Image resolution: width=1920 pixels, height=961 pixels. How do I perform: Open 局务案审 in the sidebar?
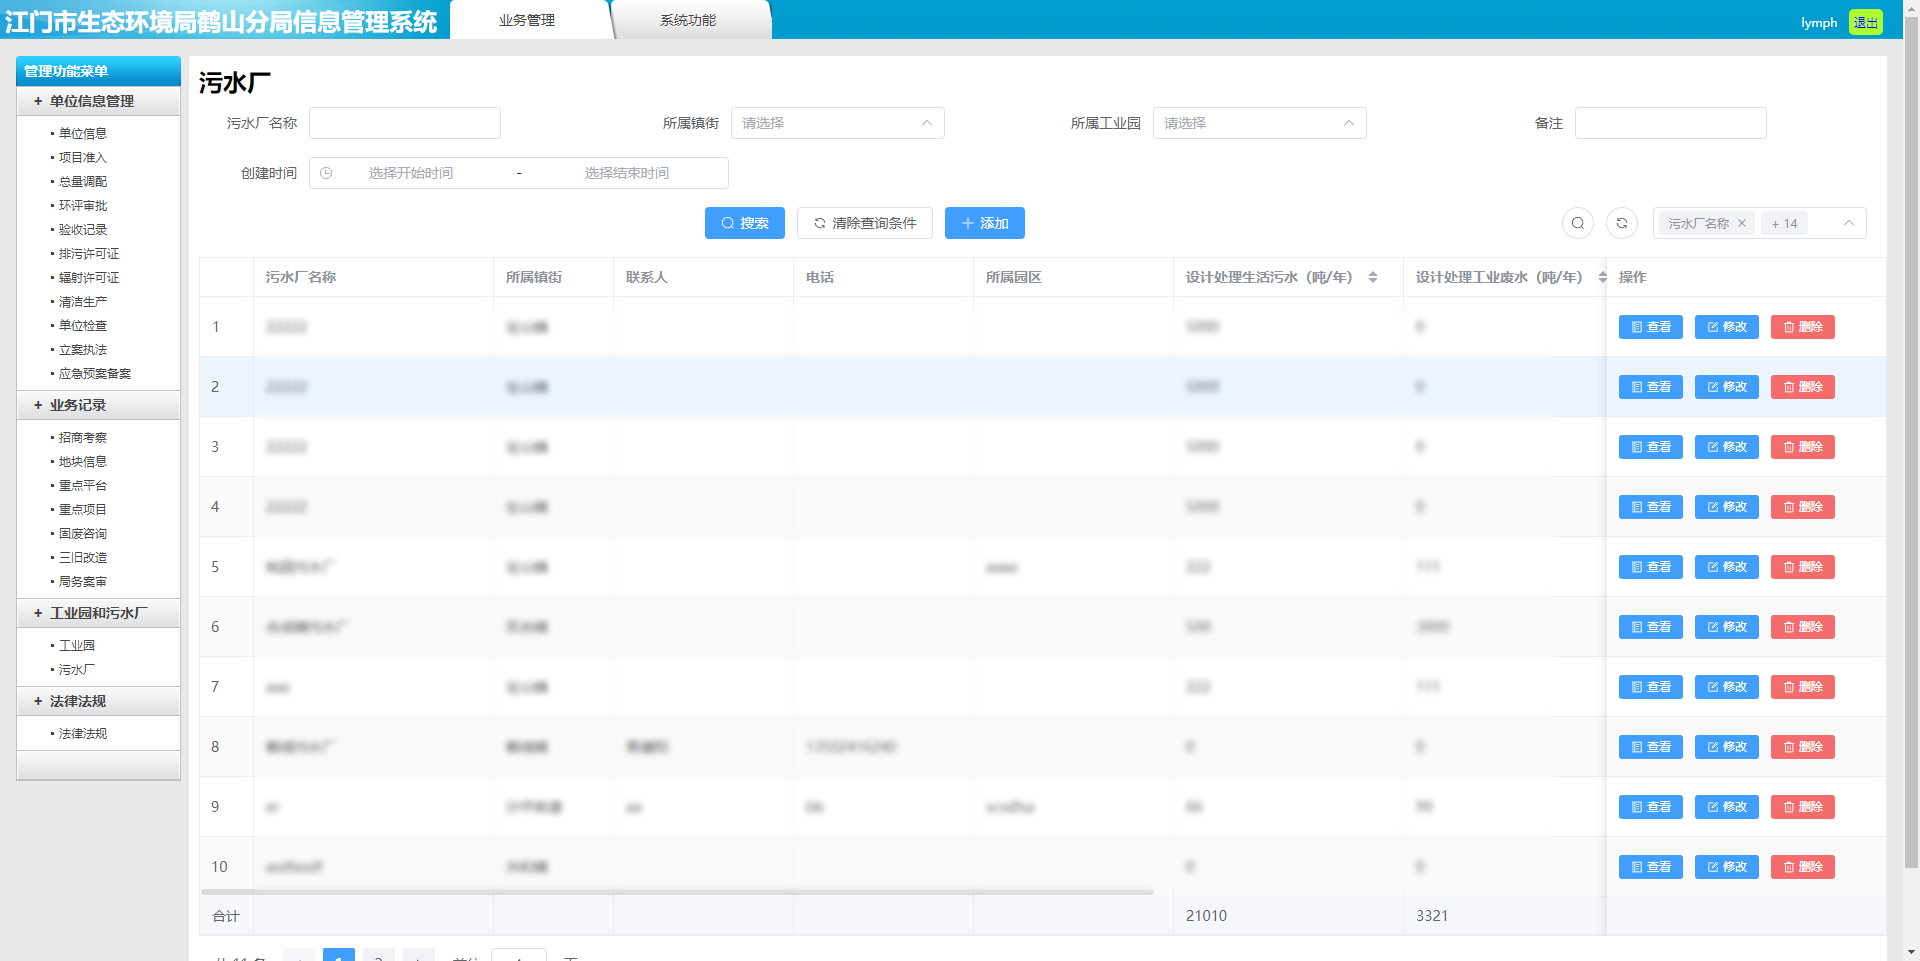(82, 581)
